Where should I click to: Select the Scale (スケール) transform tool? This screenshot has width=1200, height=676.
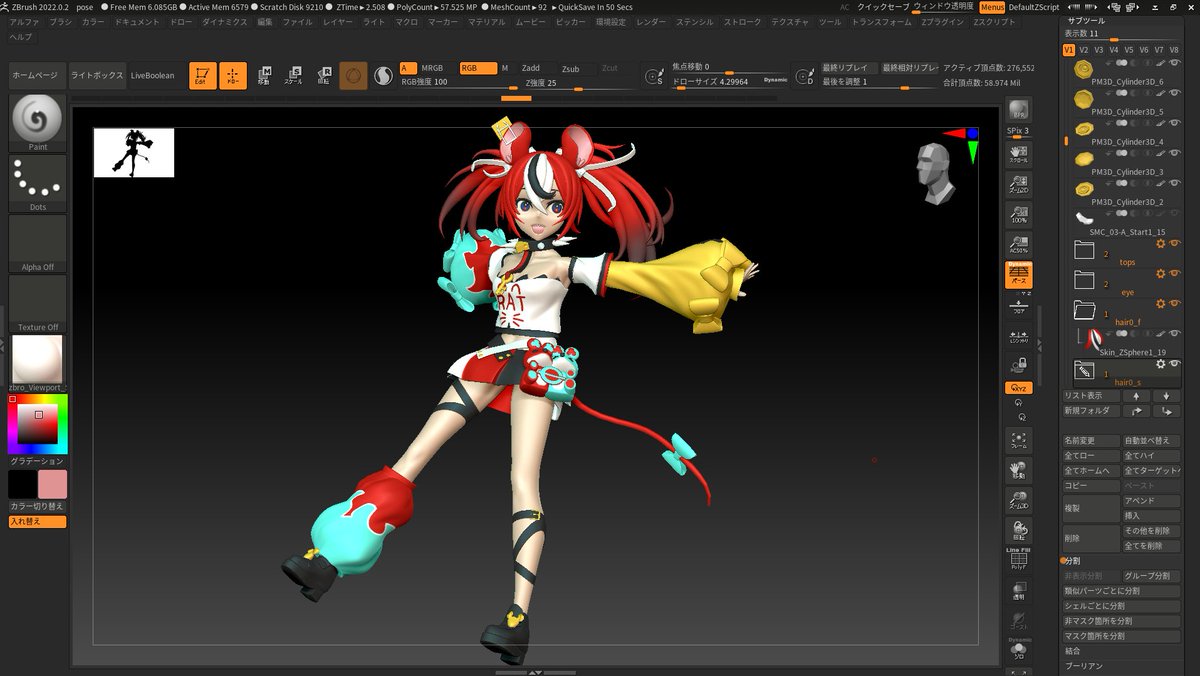[294, 75]
